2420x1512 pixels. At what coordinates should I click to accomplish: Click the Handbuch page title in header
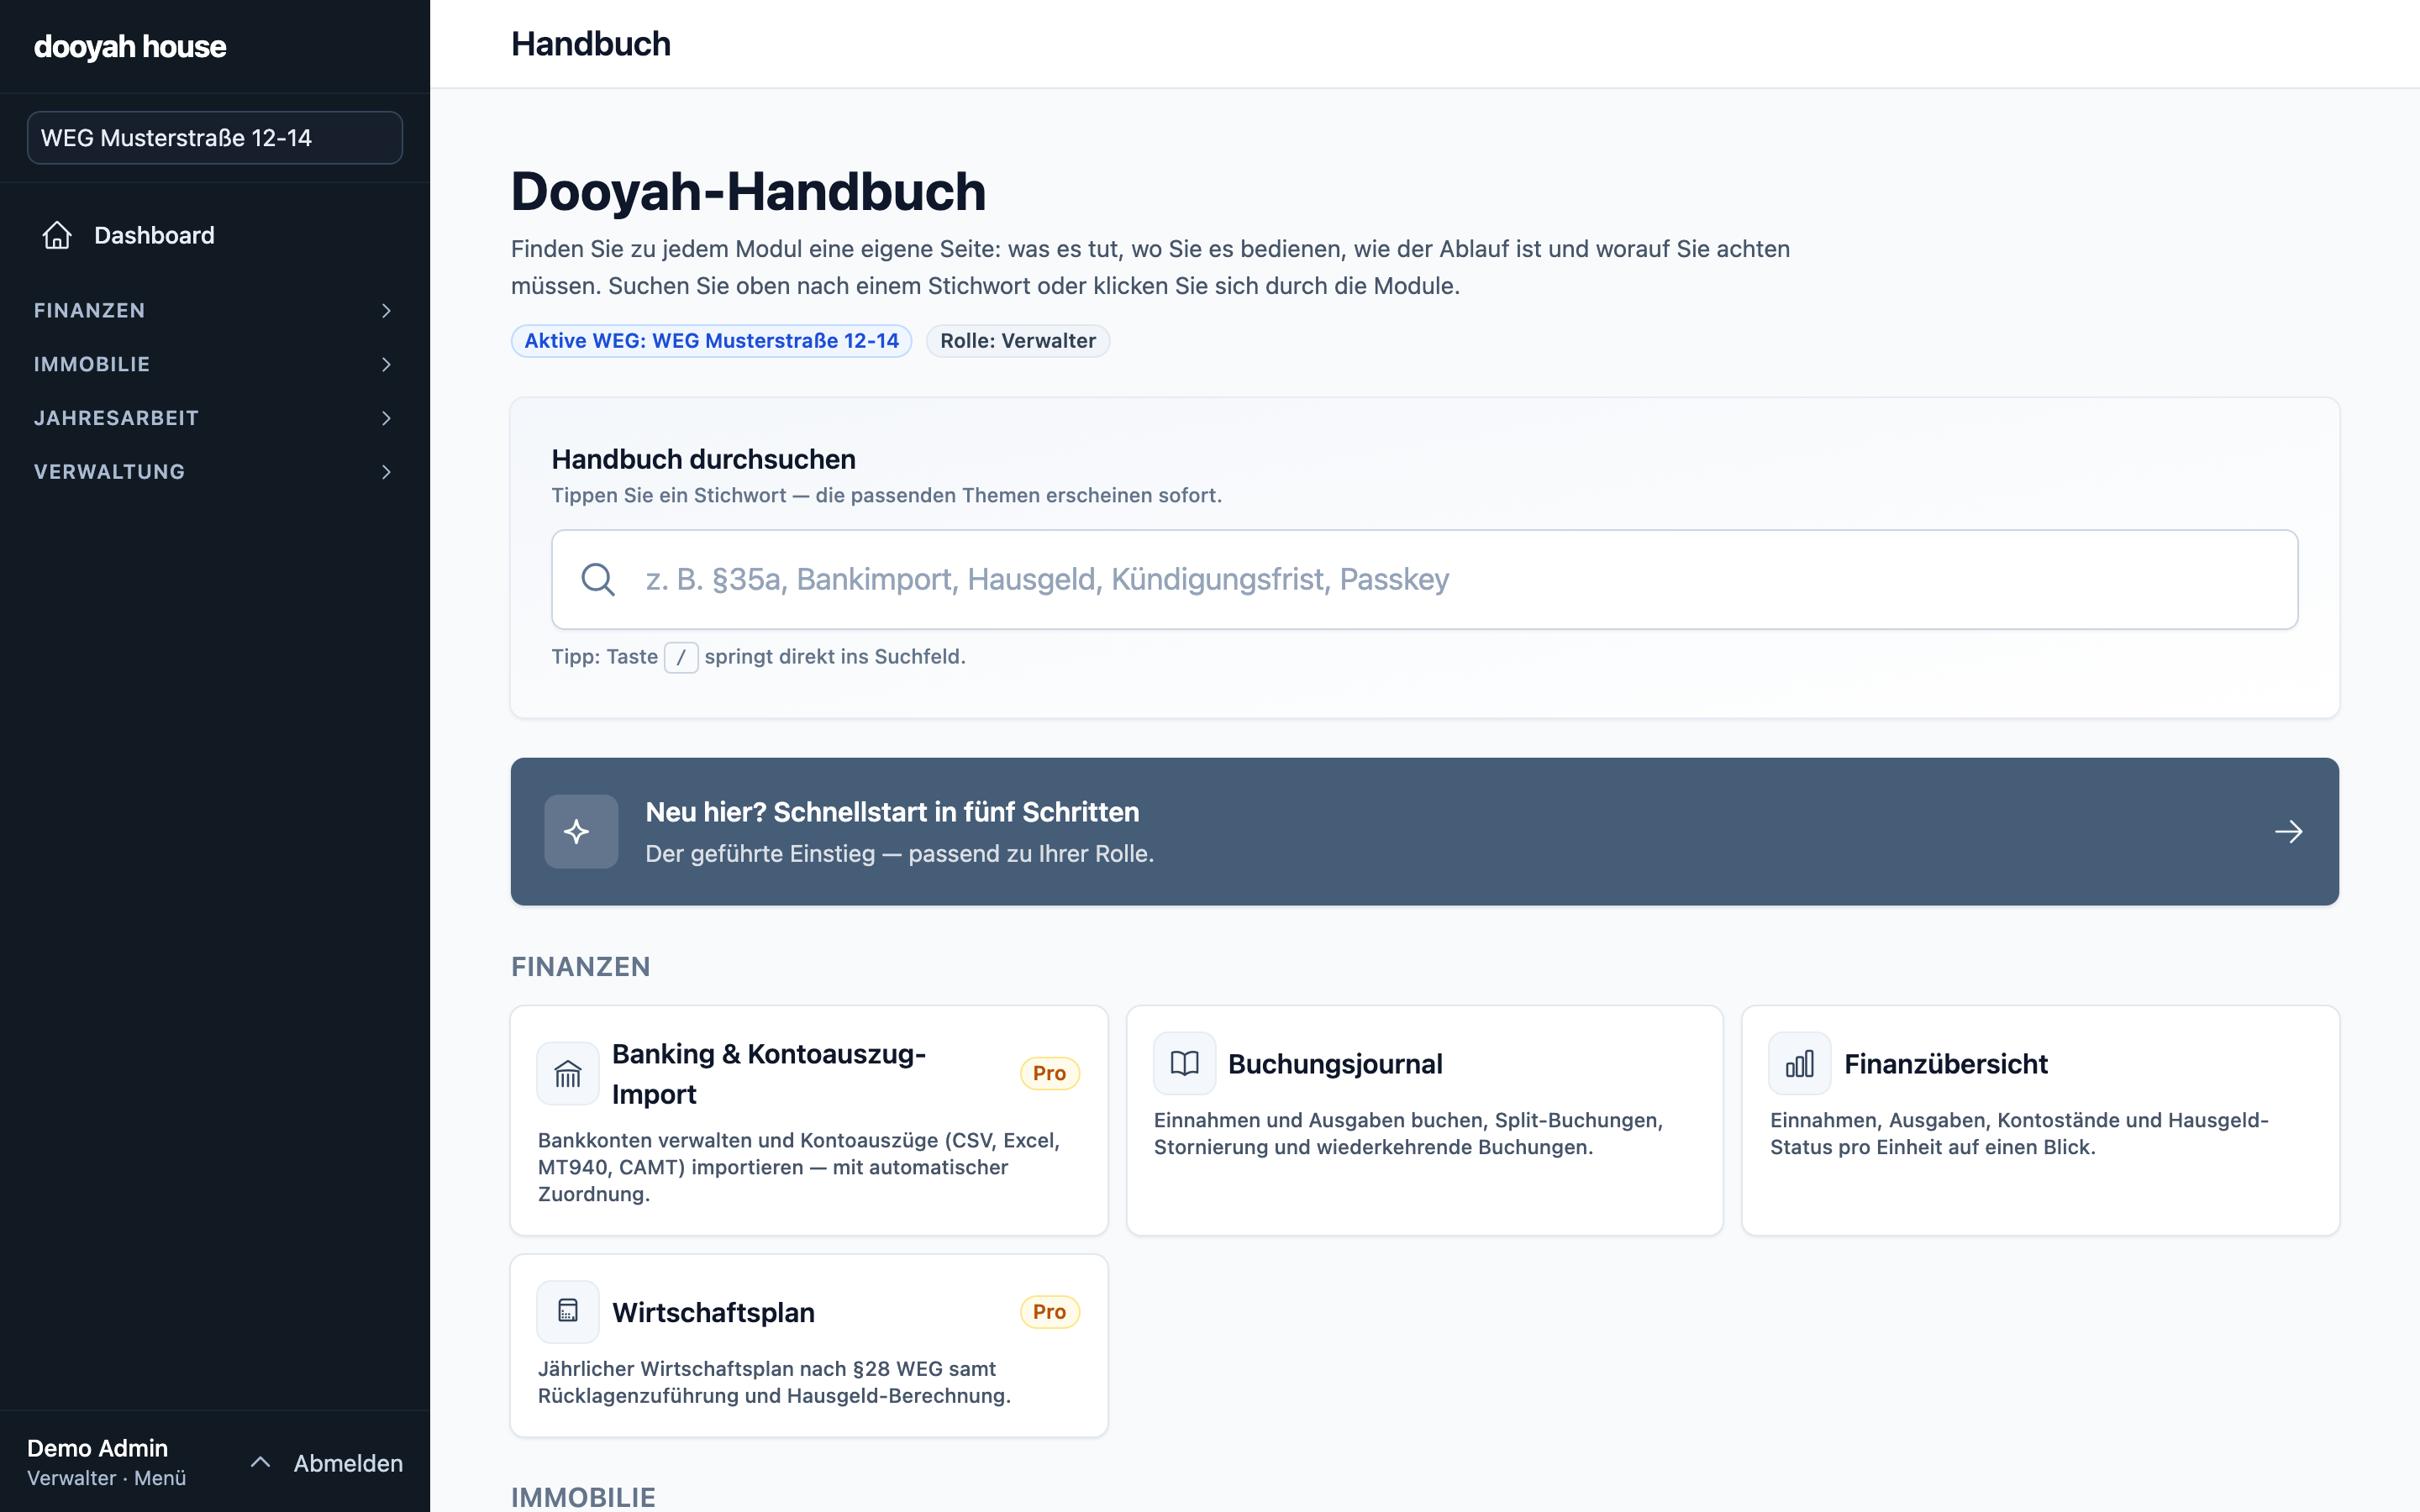(x=591, y=44)
